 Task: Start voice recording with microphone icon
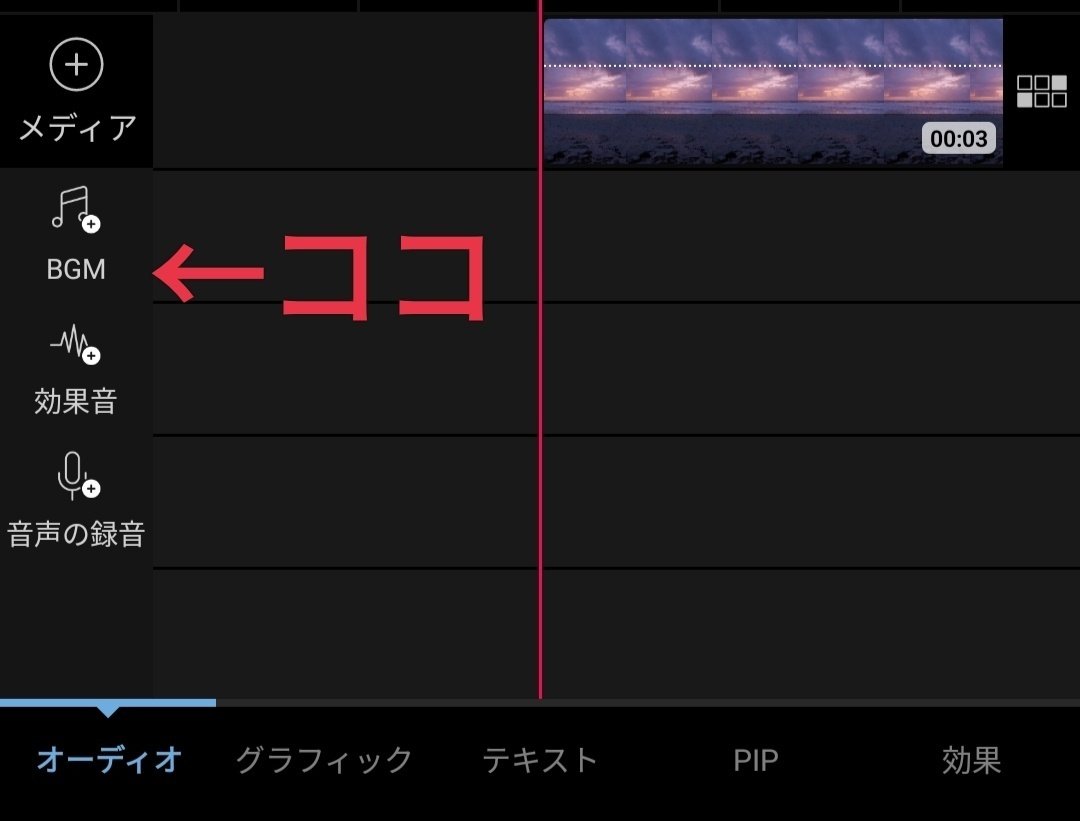(x=77, y=475)
